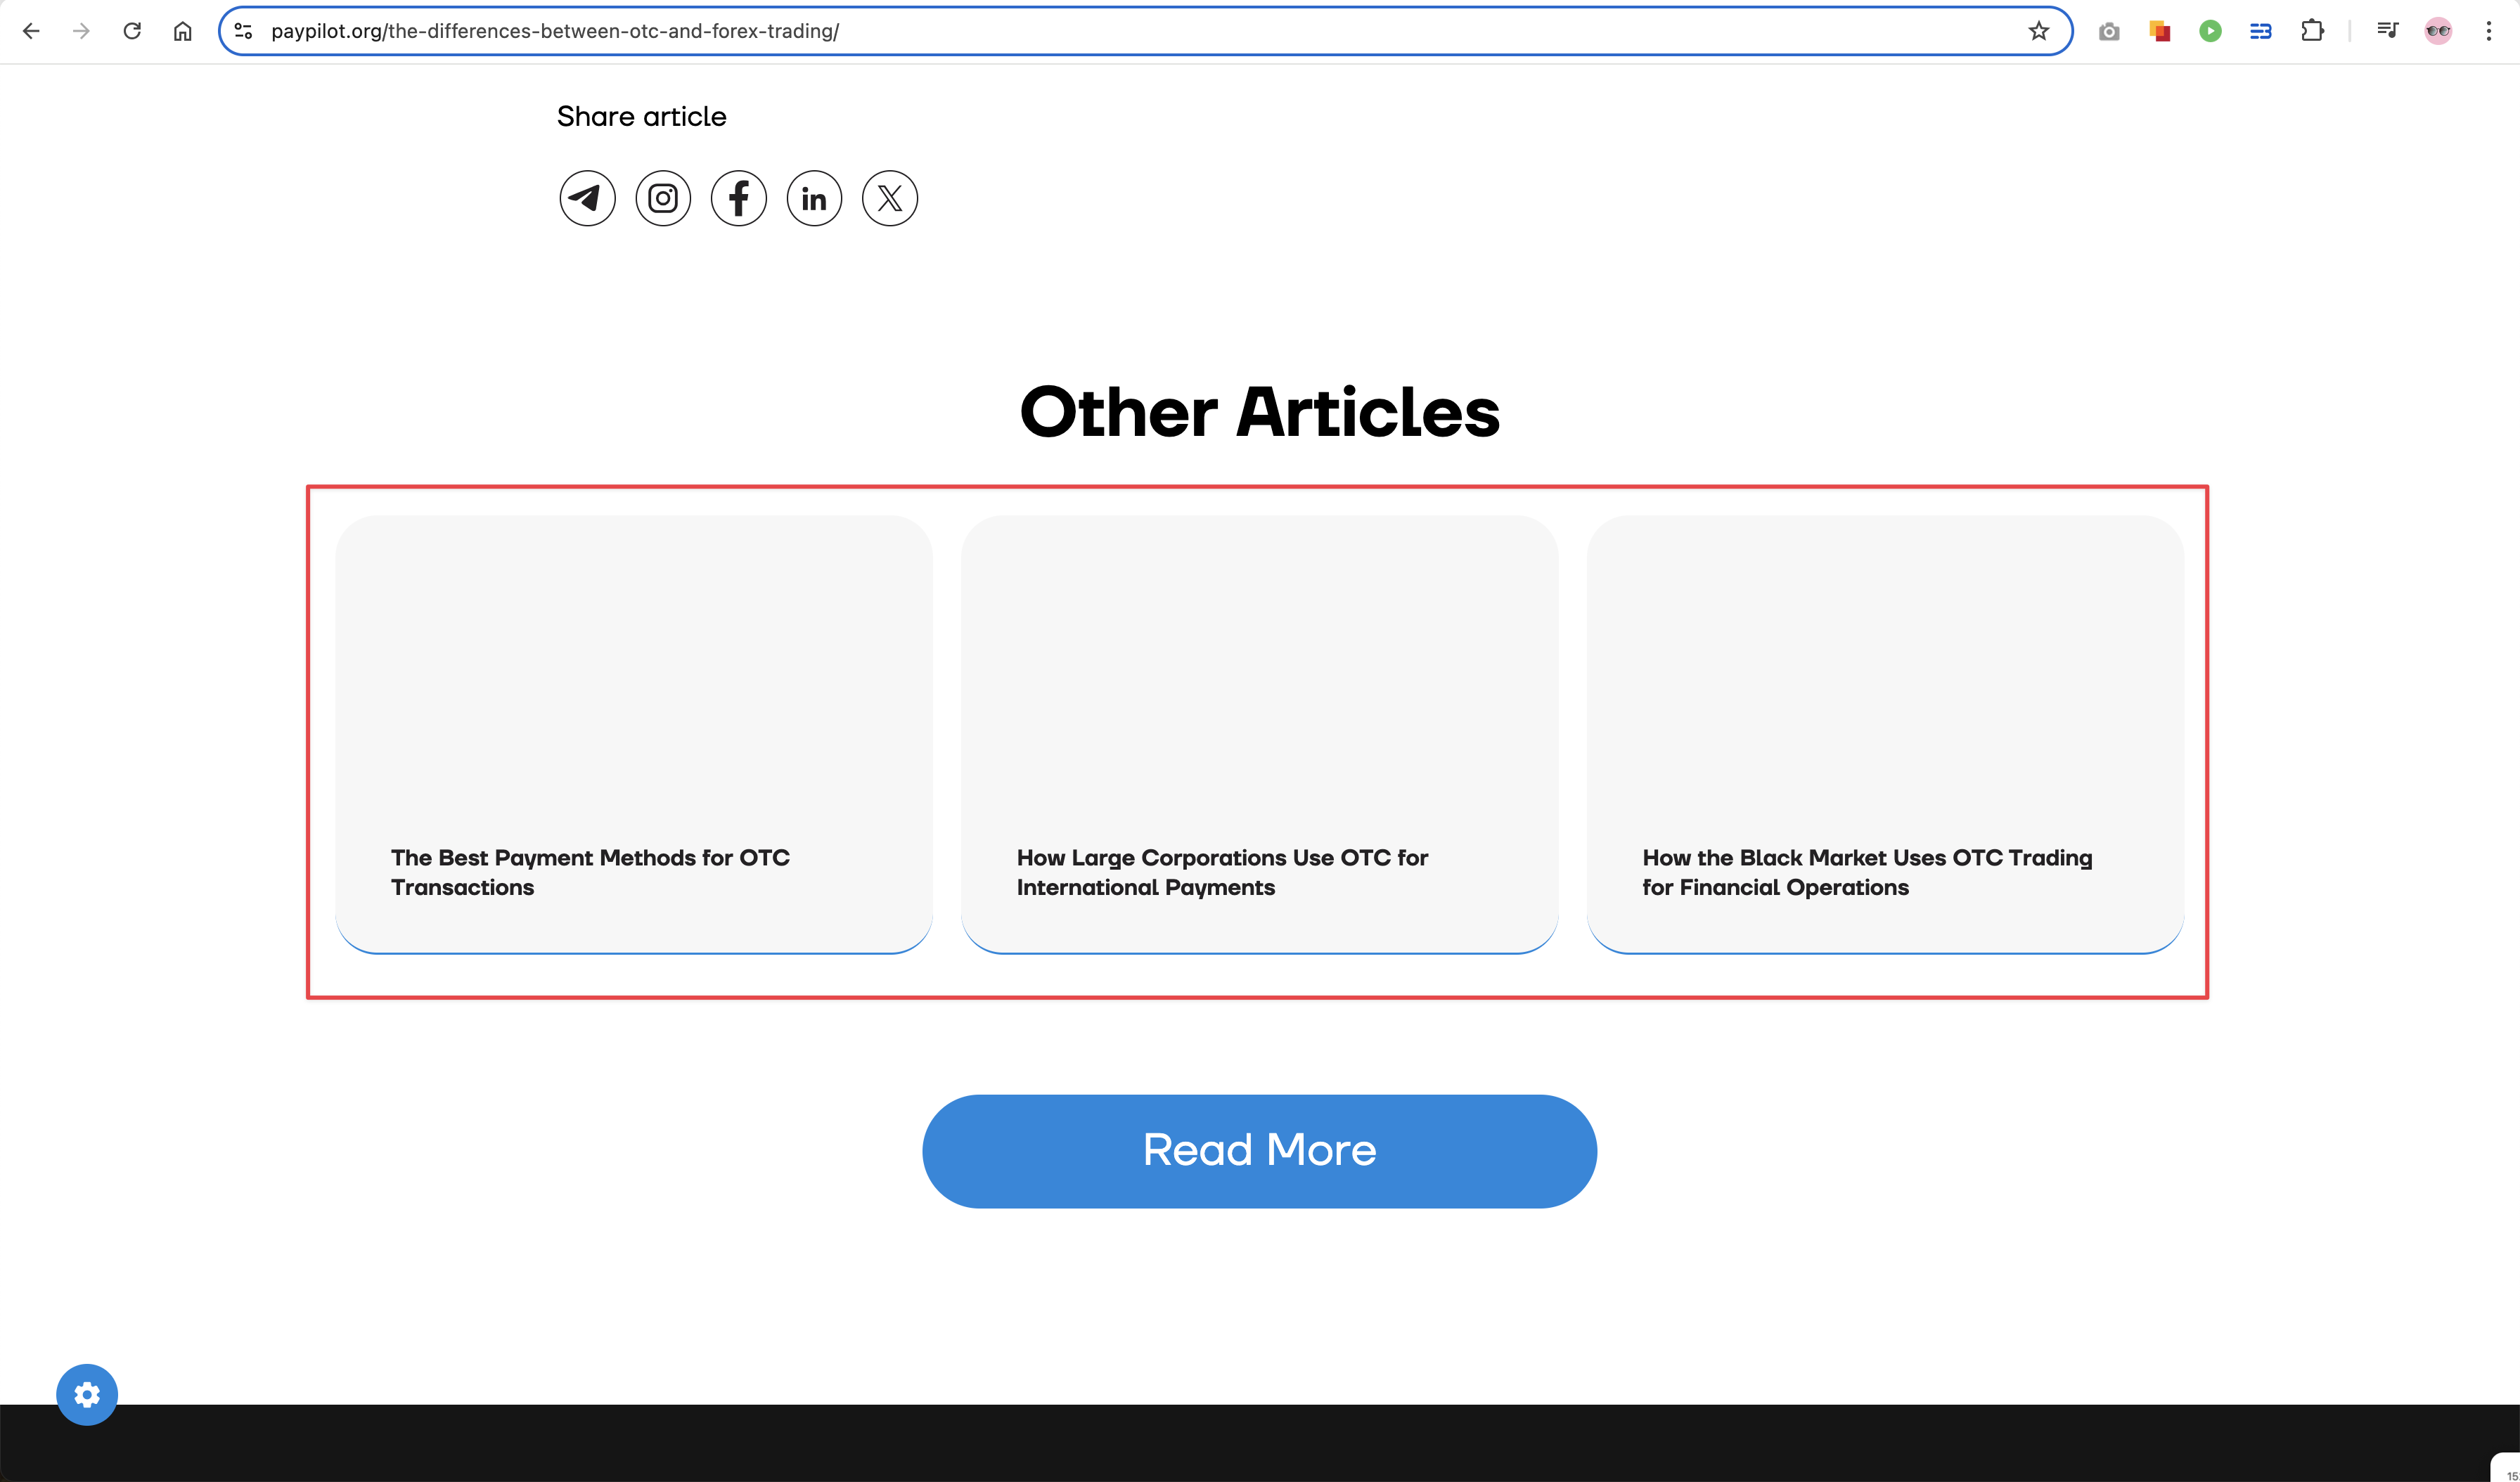The image size is (2520, 1482).
Task: Click the X (Twitter) share icon
Action: 890,198
